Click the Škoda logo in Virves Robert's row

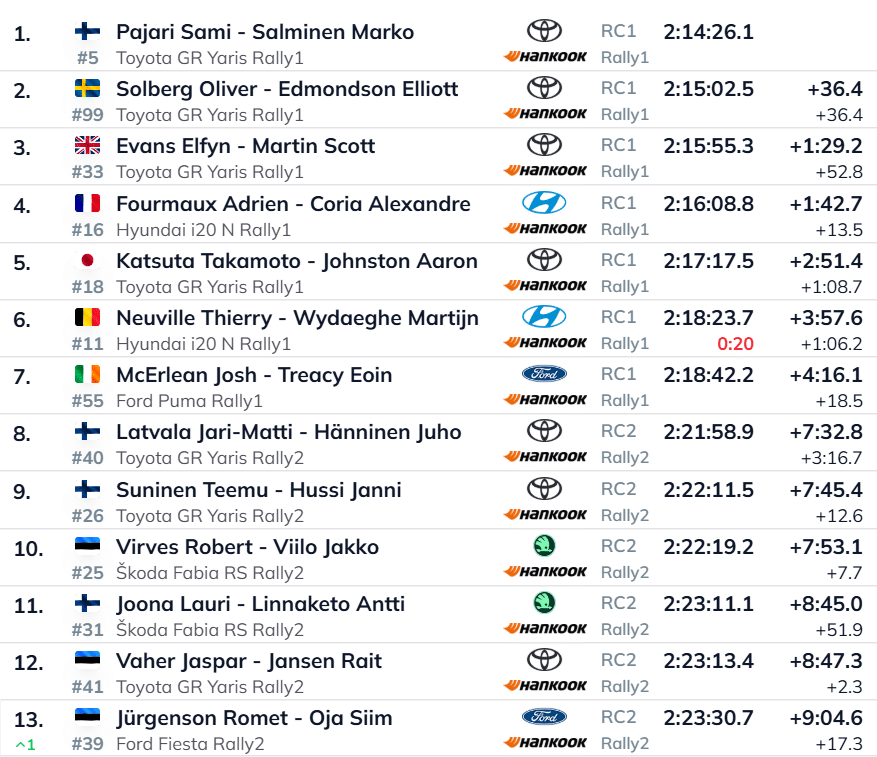[x=544, y=546]
